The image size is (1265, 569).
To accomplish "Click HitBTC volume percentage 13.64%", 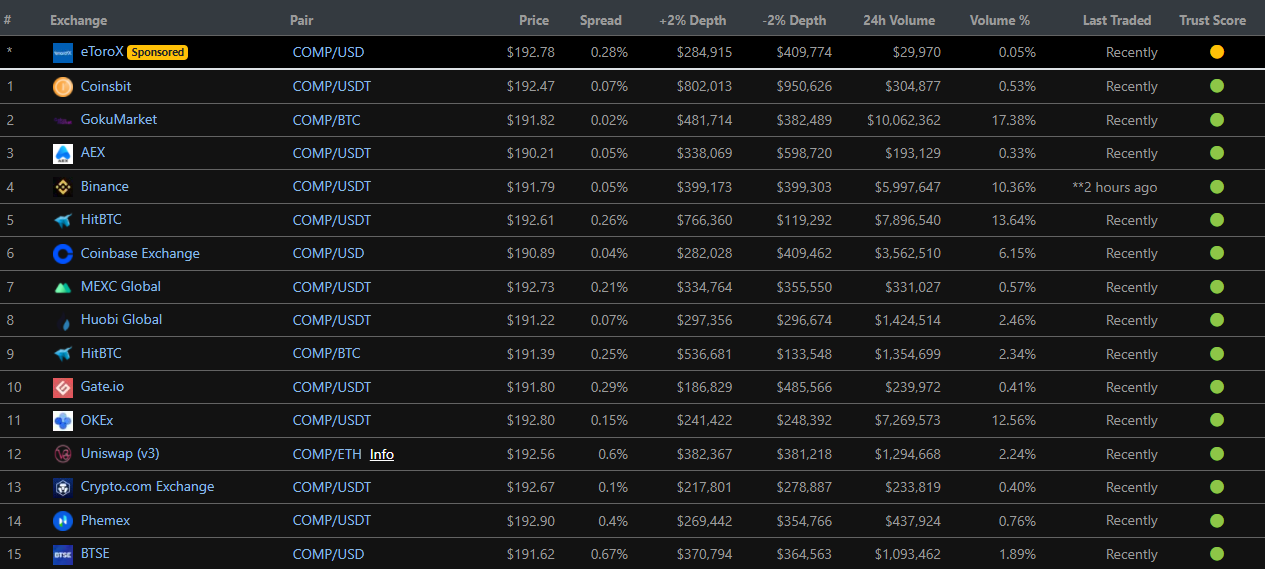I will pos(1011,220).
